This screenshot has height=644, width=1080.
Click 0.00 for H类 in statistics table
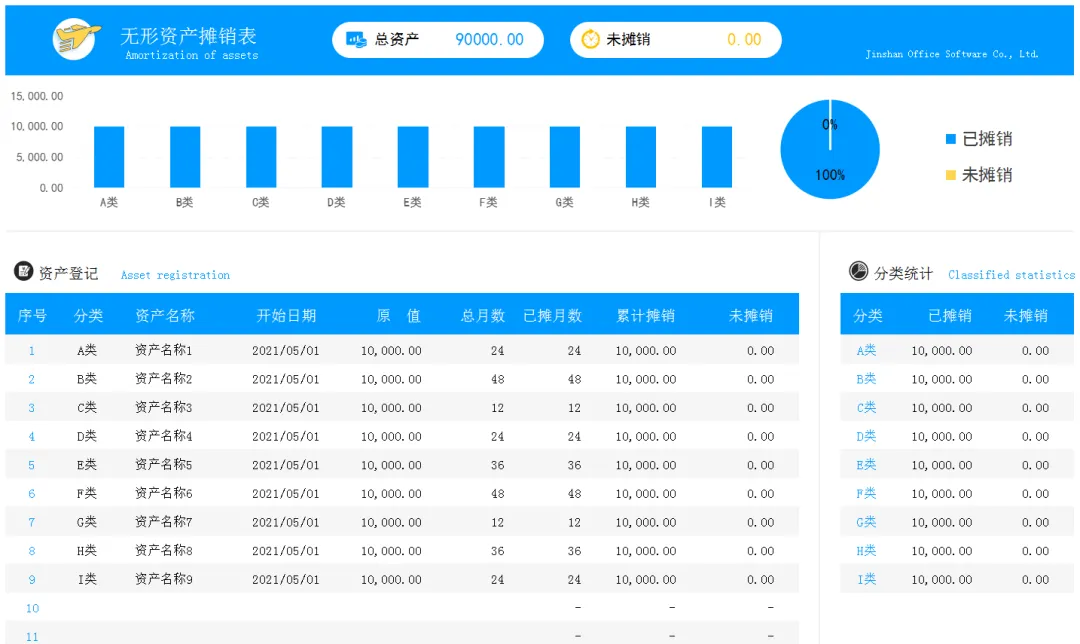click(1035, 551)
